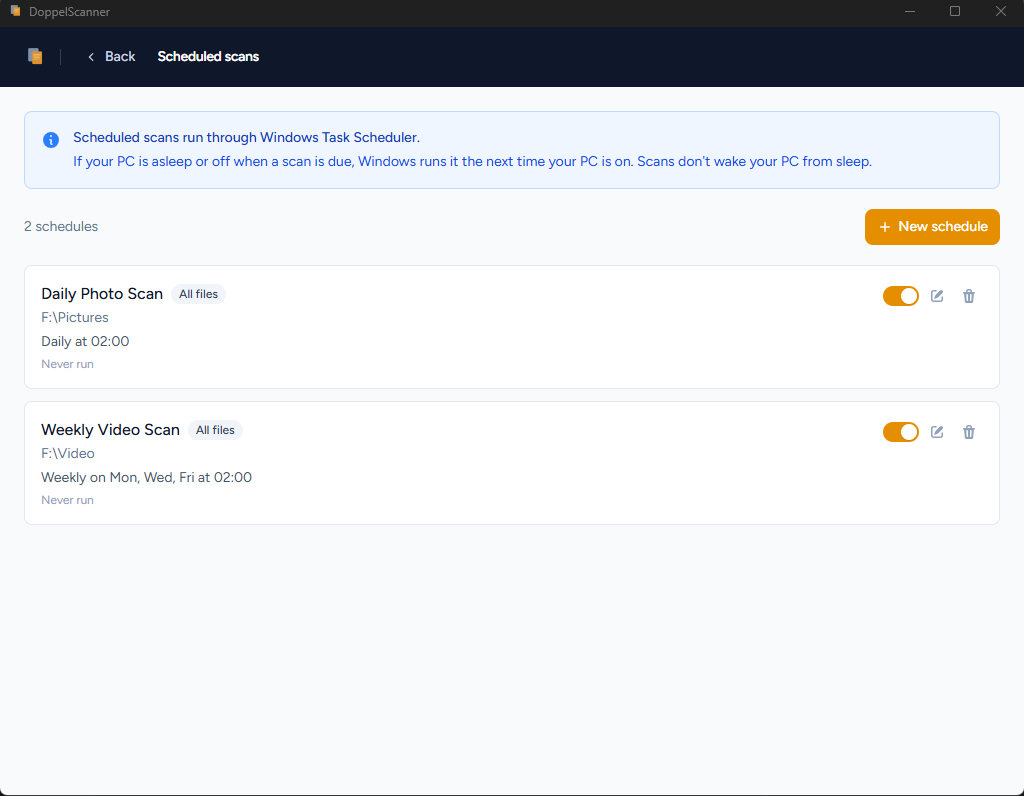The height and width of the screenshot is (796, 1024).
Task: Click the blue info icon in the banner
Action: point(51,140)
